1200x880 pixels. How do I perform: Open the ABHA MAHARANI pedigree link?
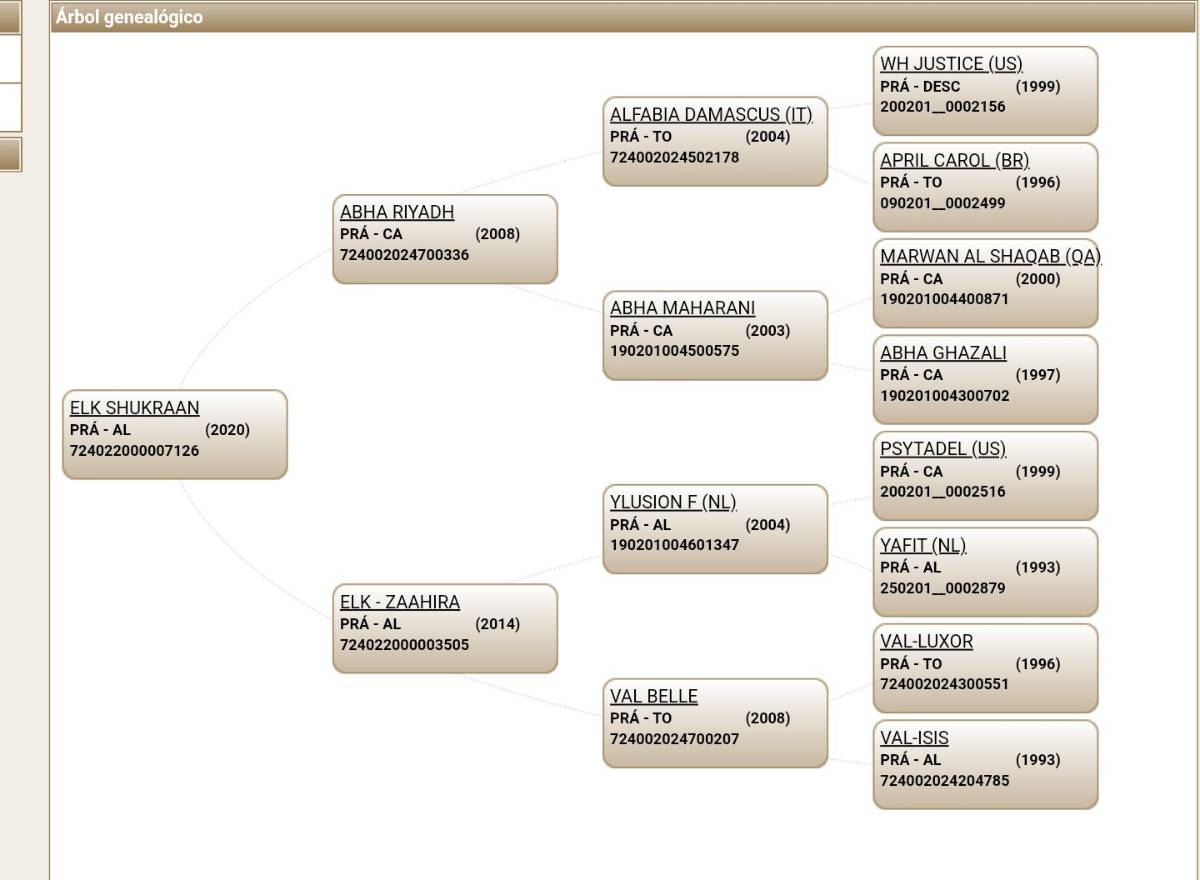[x=683, y=308]
